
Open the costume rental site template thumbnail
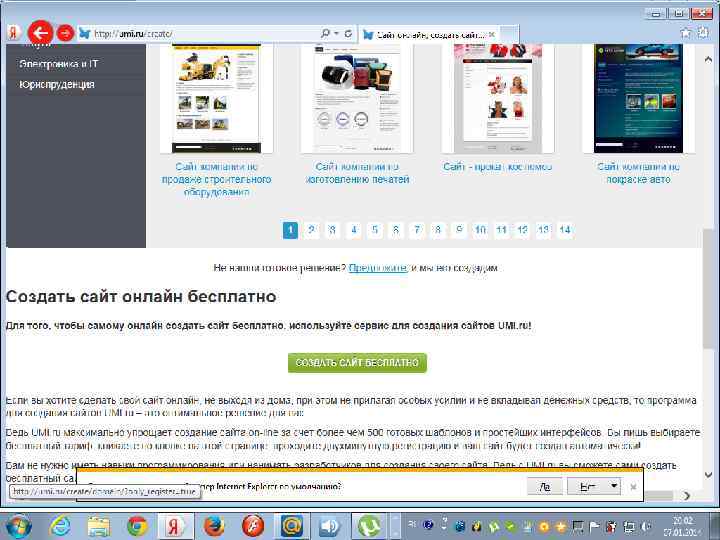498,98
